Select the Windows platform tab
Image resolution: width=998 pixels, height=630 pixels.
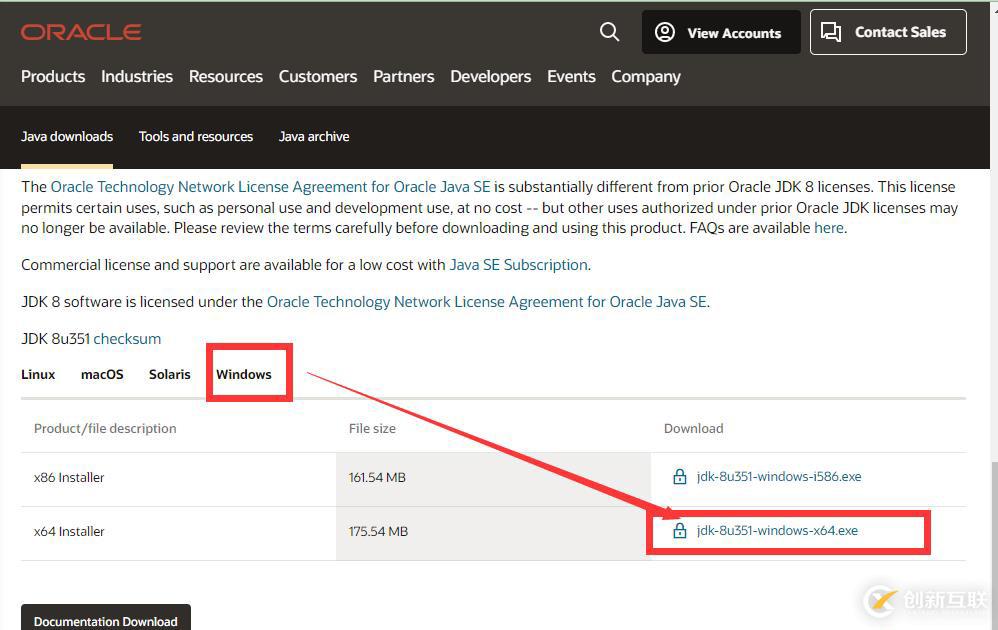[244, 374]
